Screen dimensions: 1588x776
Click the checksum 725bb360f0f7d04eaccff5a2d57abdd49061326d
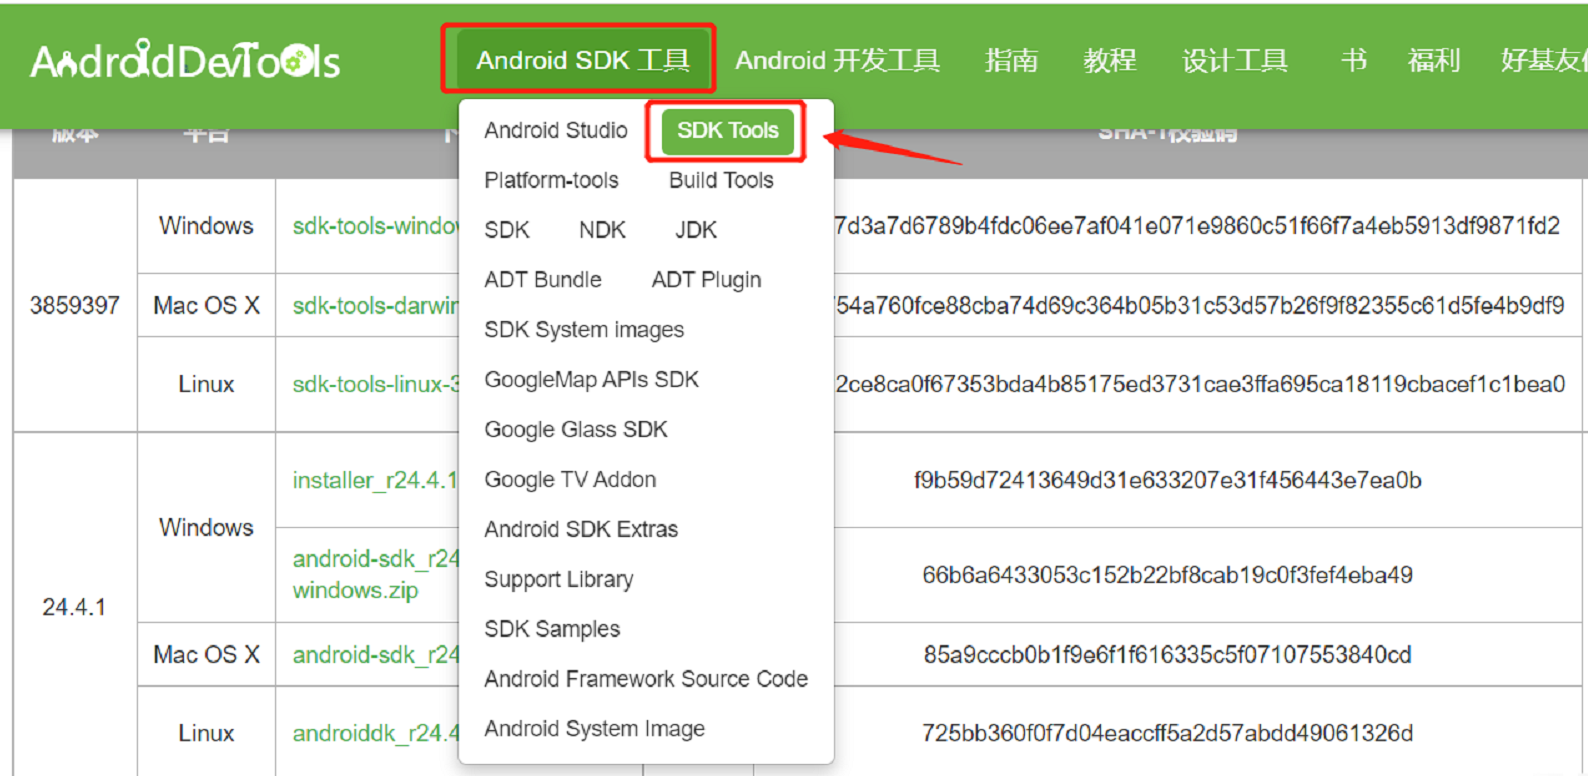point(1167,733)
